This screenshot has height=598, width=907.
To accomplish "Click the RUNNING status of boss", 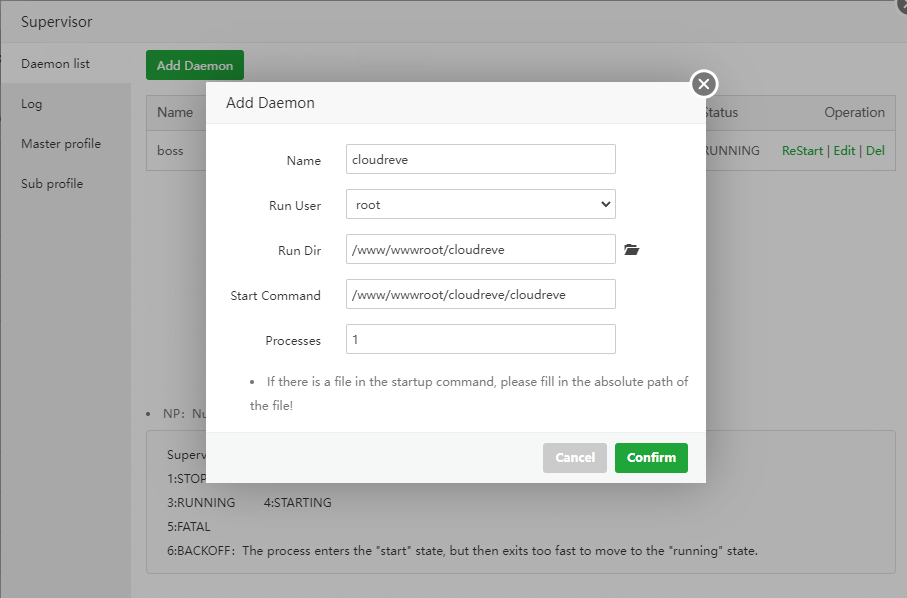I will pos(732,151).
